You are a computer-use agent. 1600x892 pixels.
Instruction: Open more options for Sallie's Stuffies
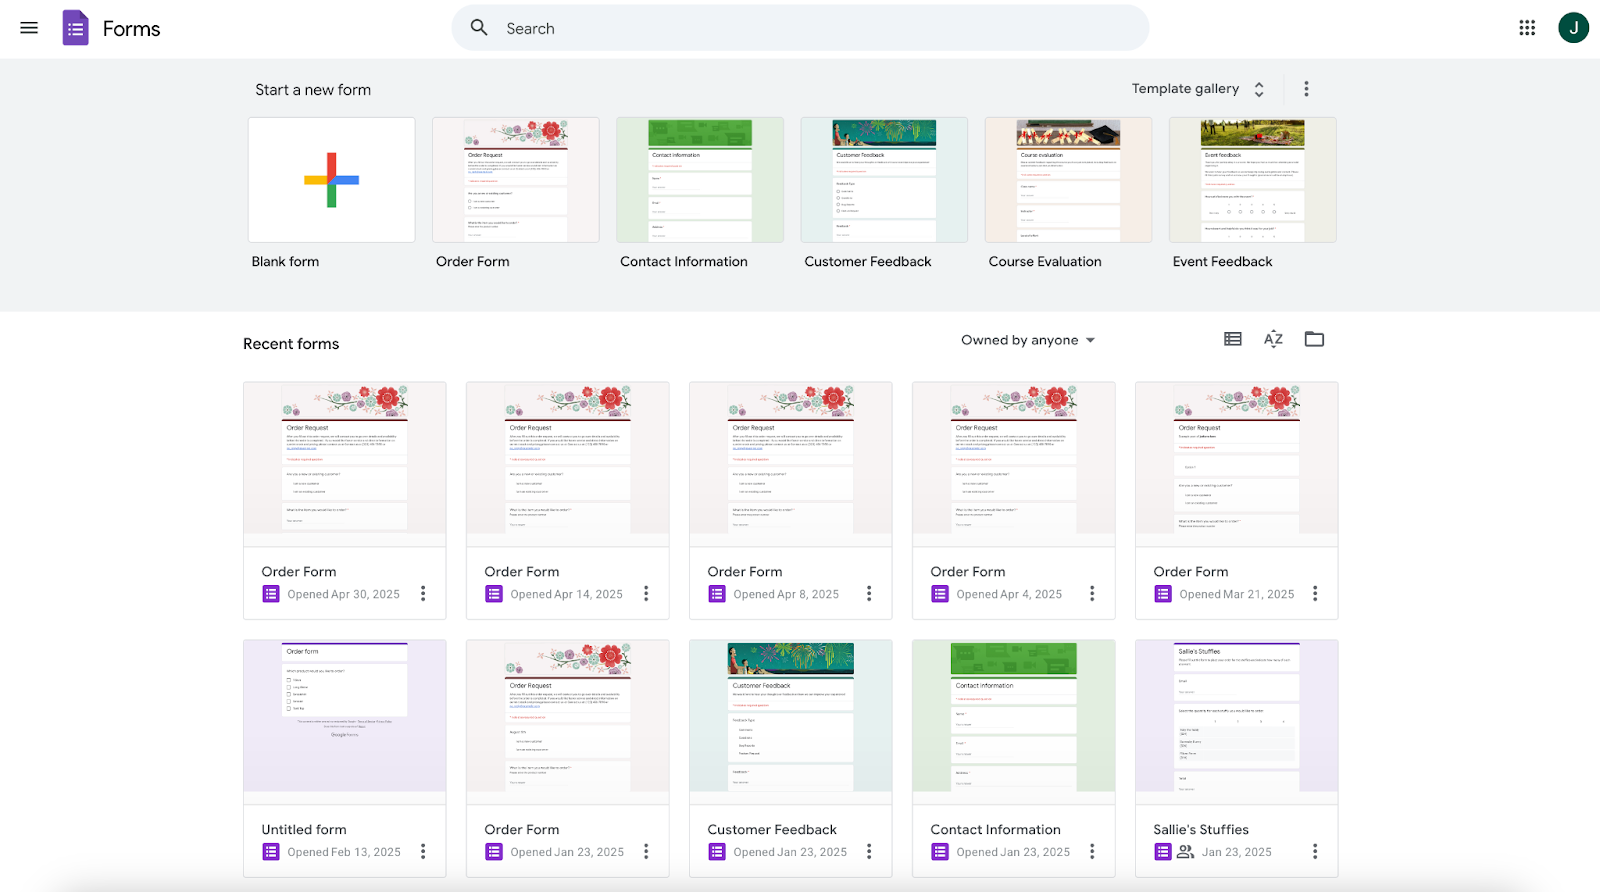tap(1315, 852)
